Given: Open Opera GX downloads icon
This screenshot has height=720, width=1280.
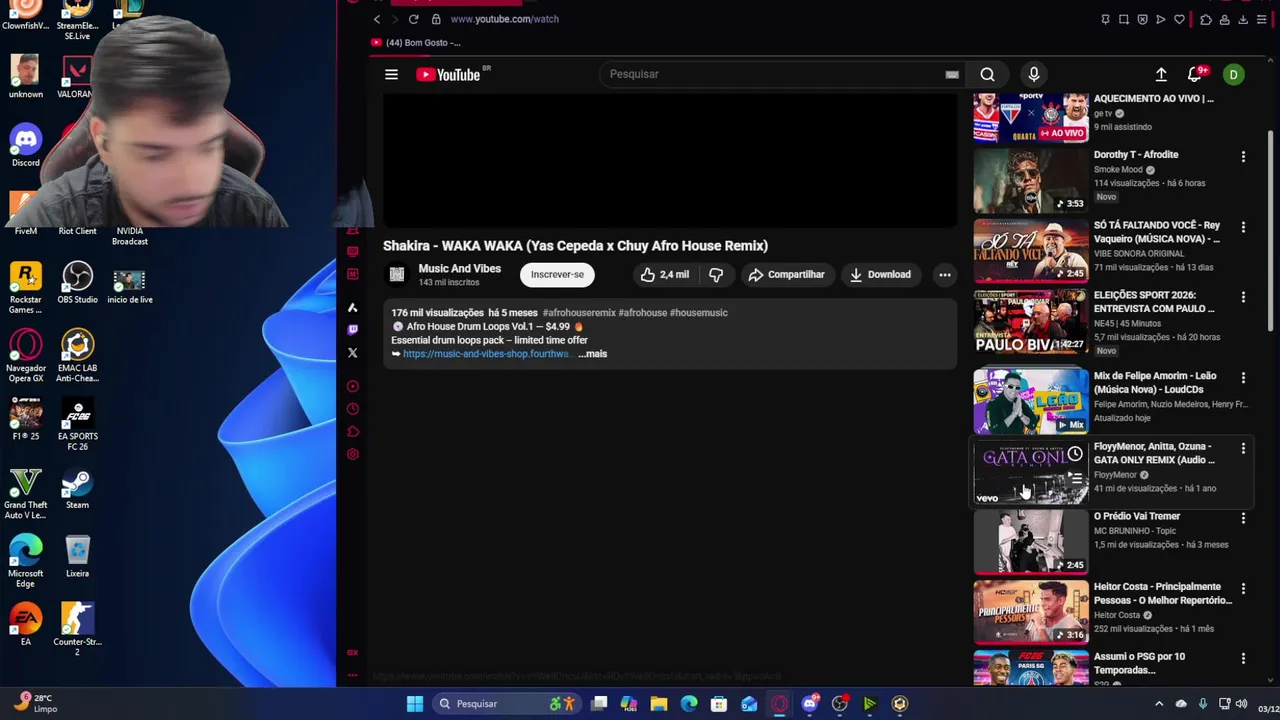Looking at the screenshot, I should click(x=1243, y=19).
